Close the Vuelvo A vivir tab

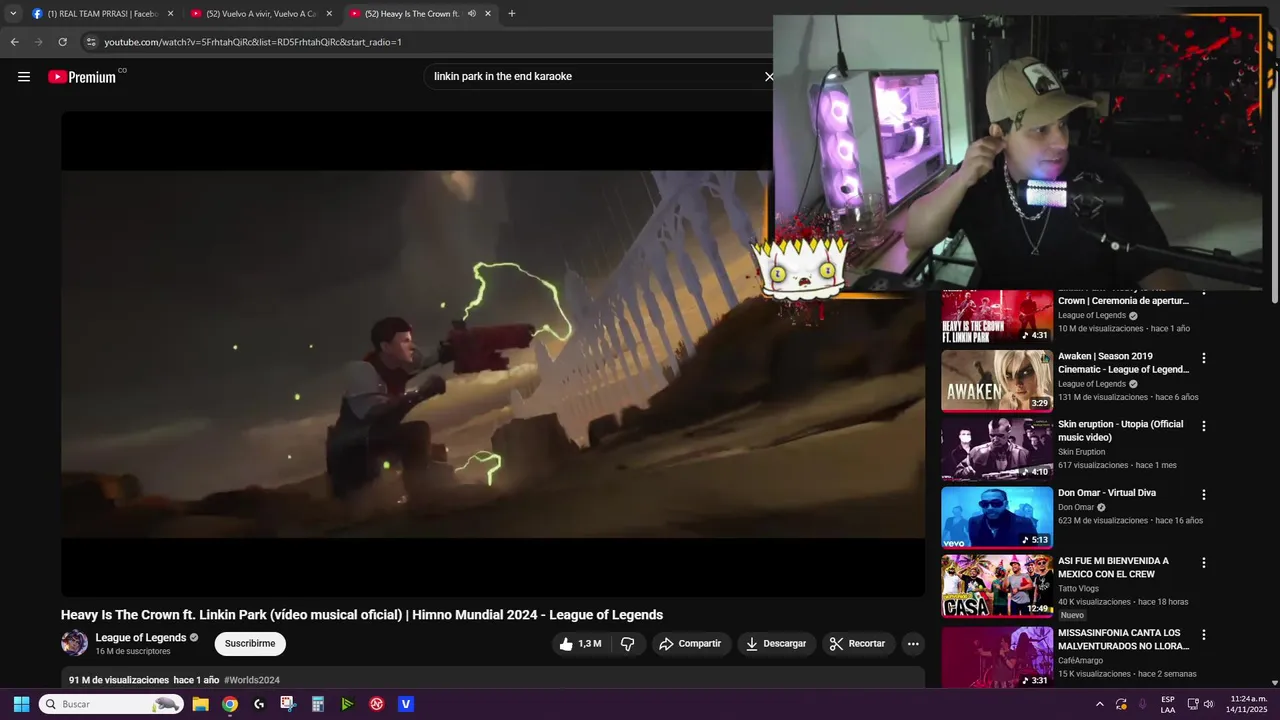tap(329, 14)
